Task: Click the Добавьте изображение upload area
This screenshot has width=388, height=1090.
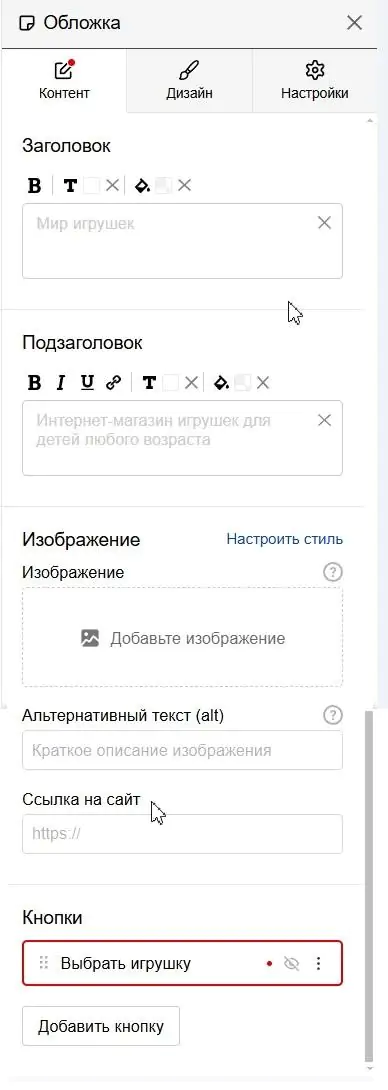Action: 182,638
